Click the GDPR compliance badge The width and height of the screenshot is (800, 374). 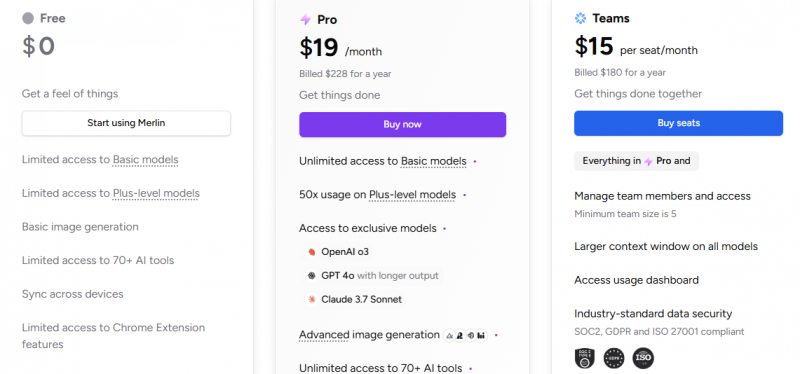[x=614, y=358]
